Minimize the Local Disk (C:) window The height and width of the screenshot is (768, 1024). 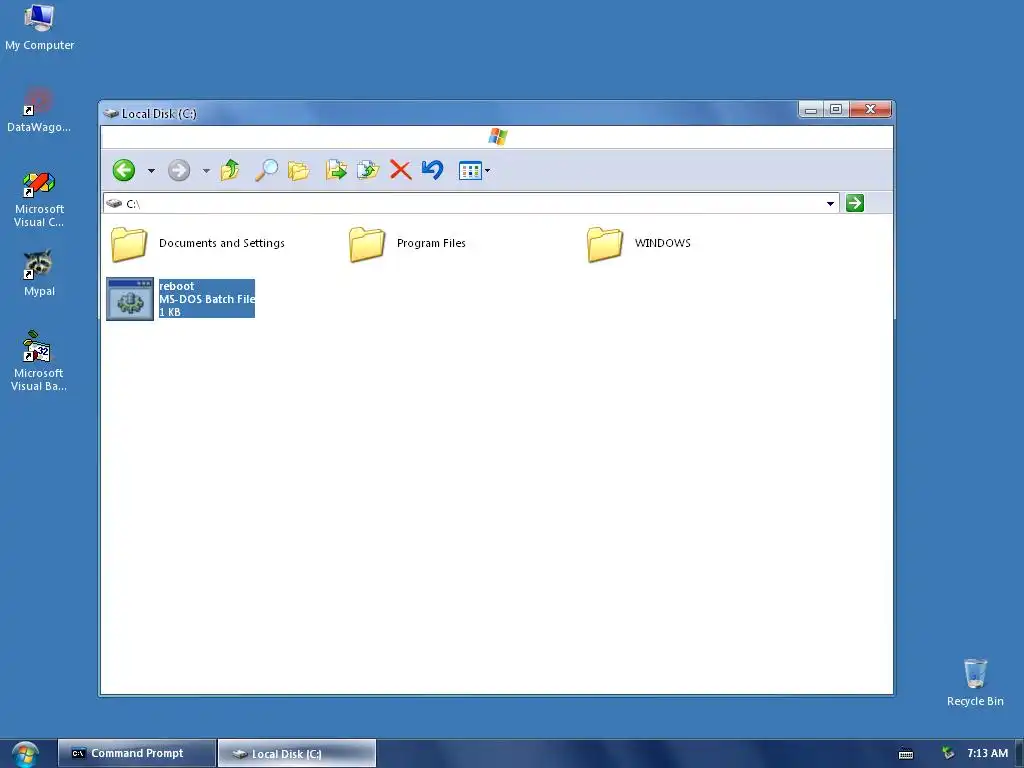coord(810,110)
